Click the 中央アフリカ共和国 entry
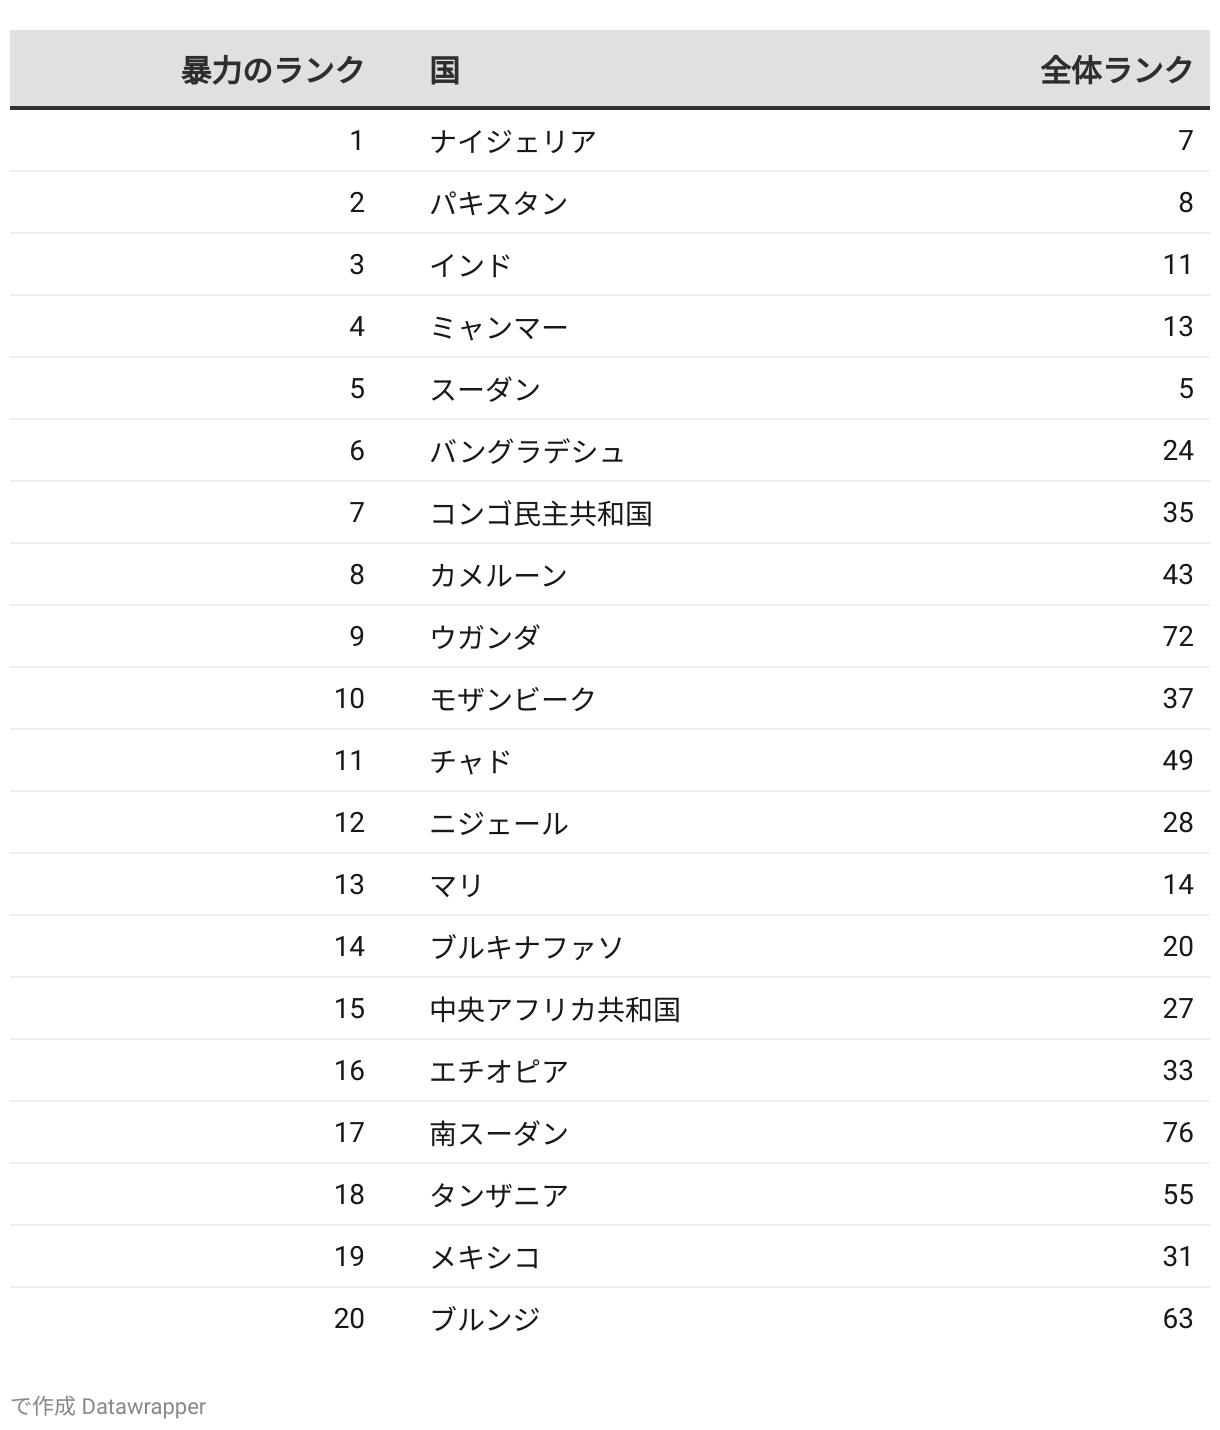The height and width of the screenshot is (1430, 1220). click(555, 1009)
